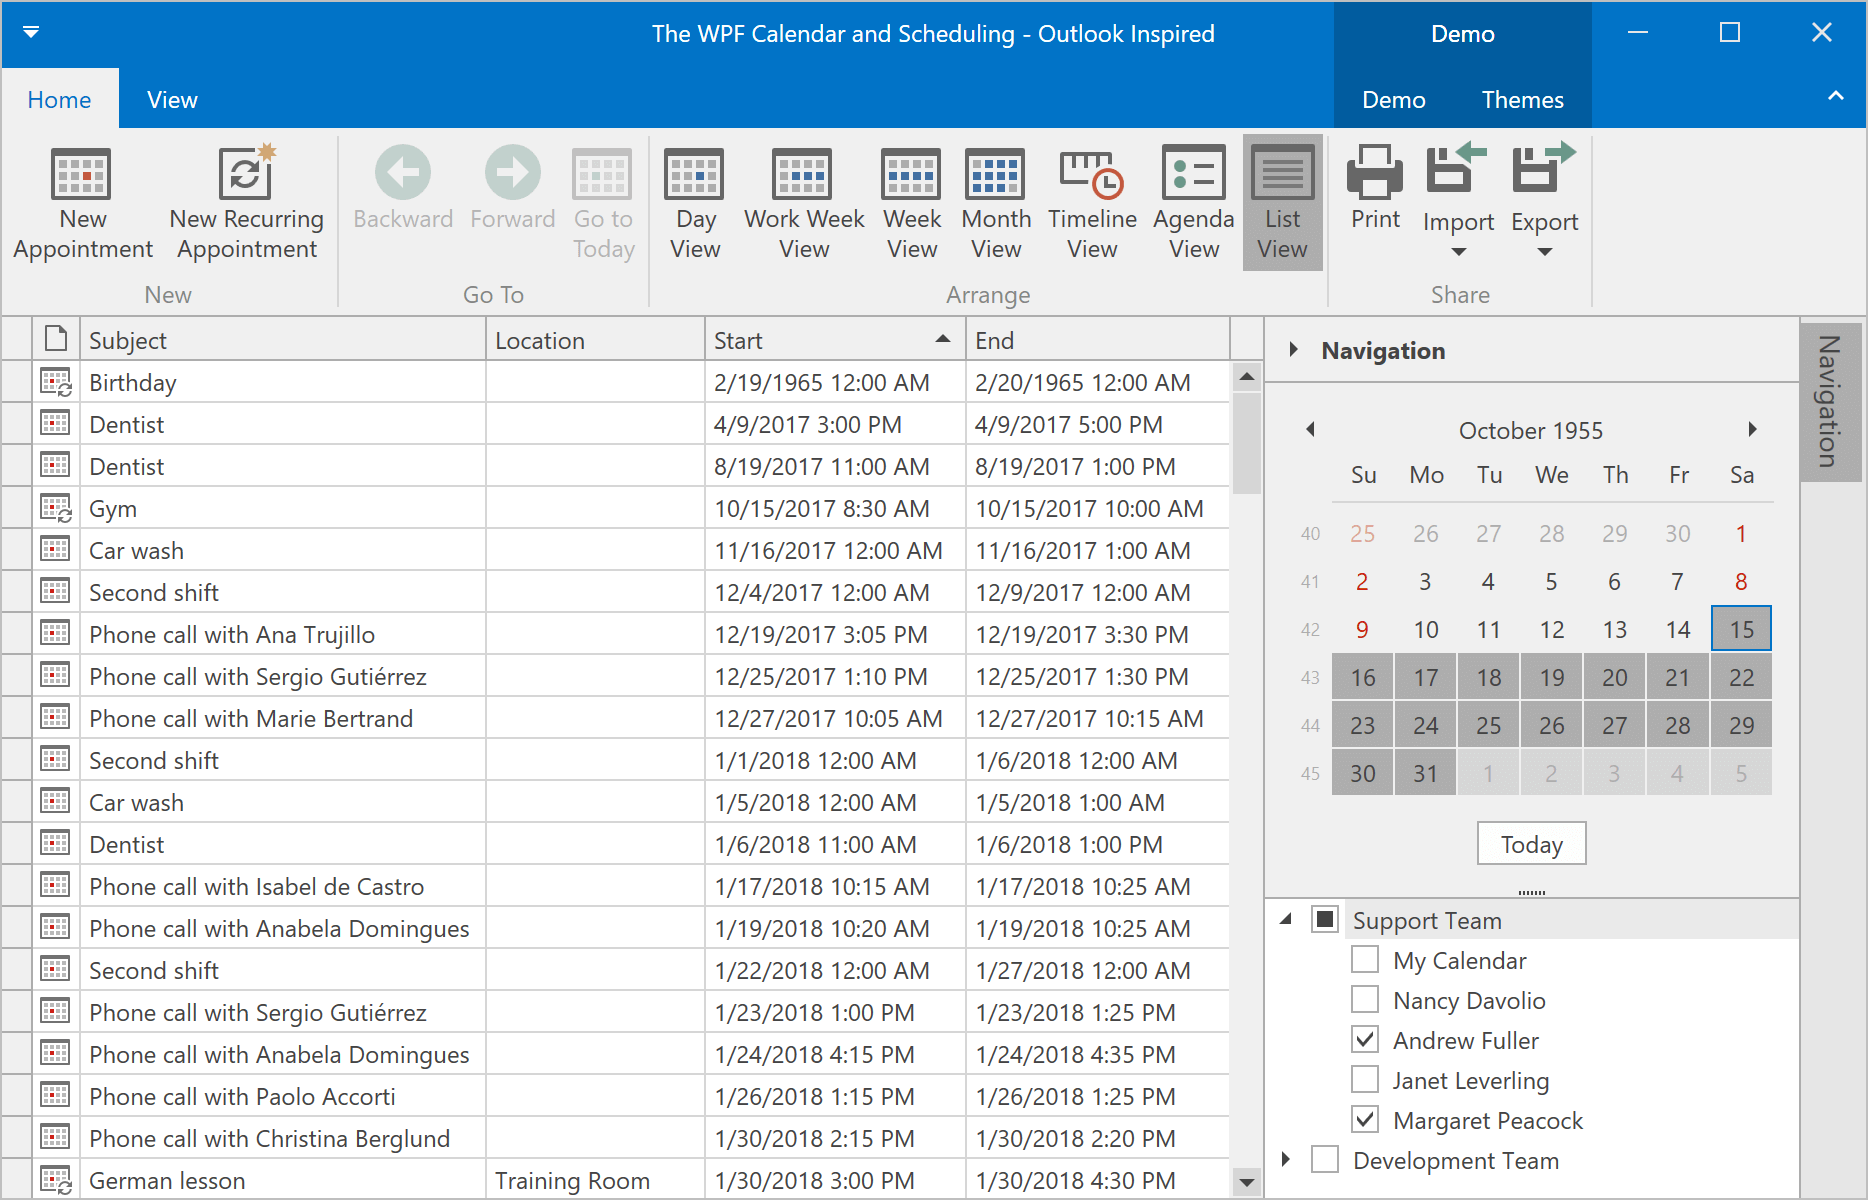Image resolution: width=1868 pixels, height=1200 pixels.
Task: Uncheck Andrew Fuller's calendar
Action: (1364, 1040)
